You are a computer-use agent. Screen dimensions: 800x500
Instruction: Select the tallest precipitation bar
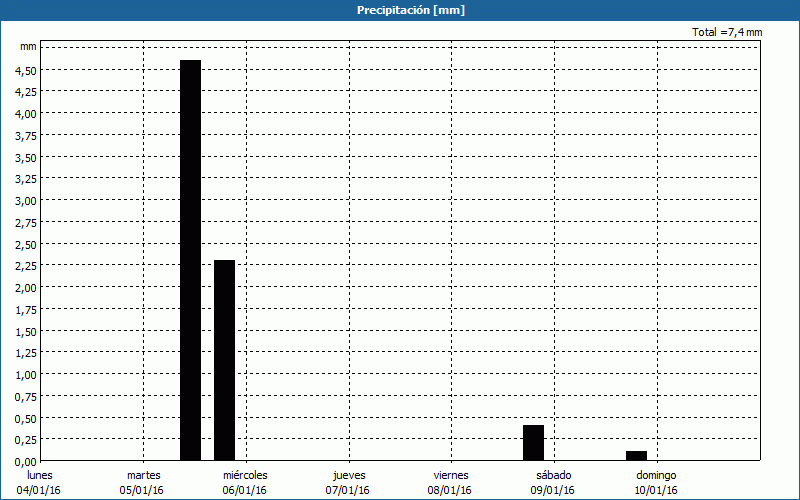(x=190, y=260)
